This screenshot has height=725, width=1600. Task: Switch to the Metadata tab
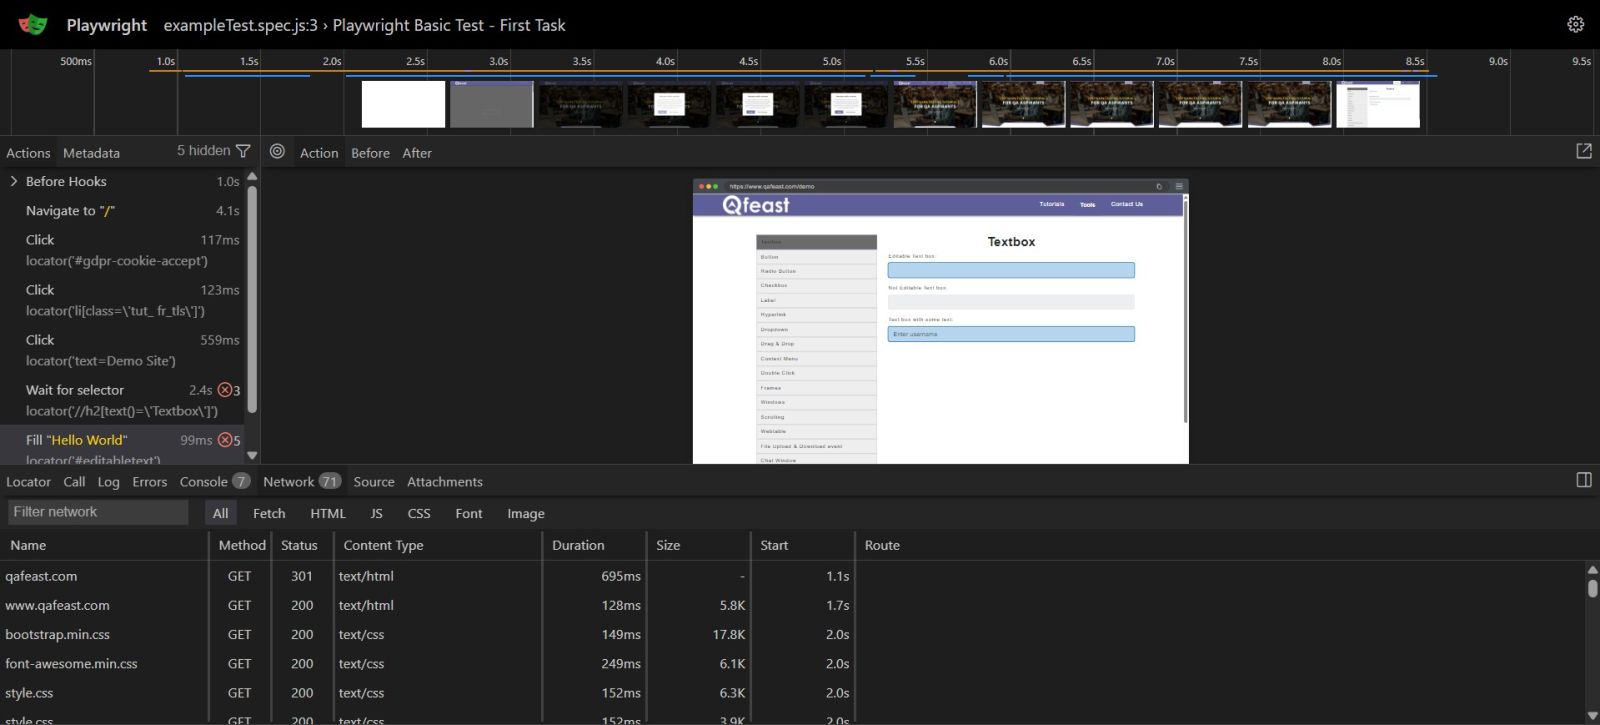coord(91,153)
